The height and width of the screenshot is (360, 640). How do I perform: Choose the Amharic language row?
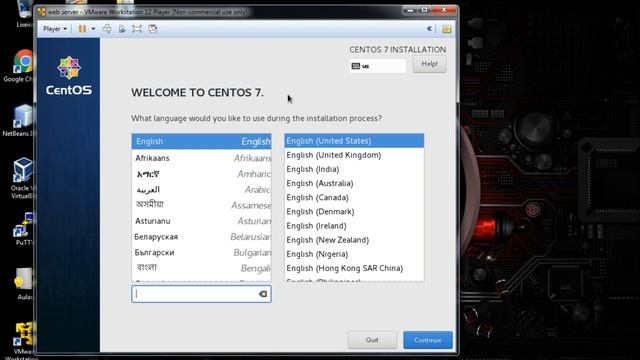tap(202, 174)
